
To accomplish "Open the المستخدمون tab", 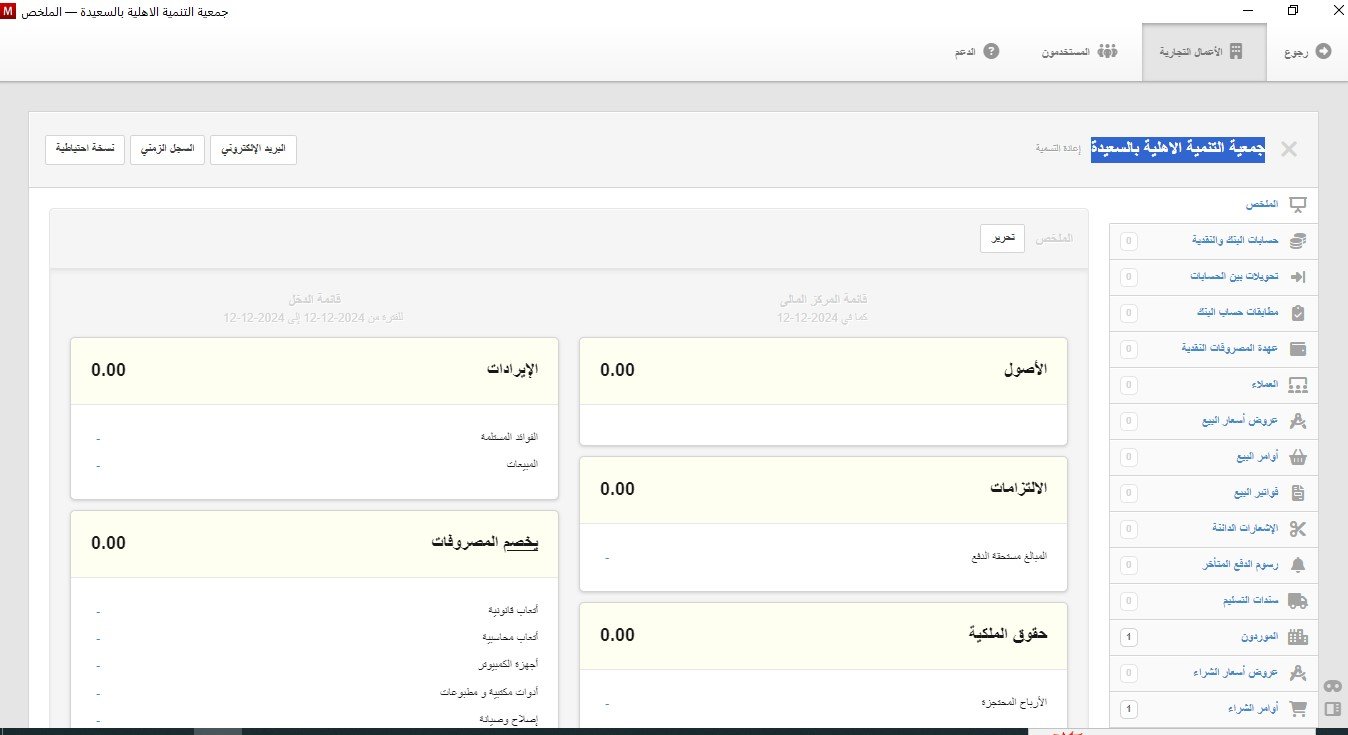I will [1080, 51].
